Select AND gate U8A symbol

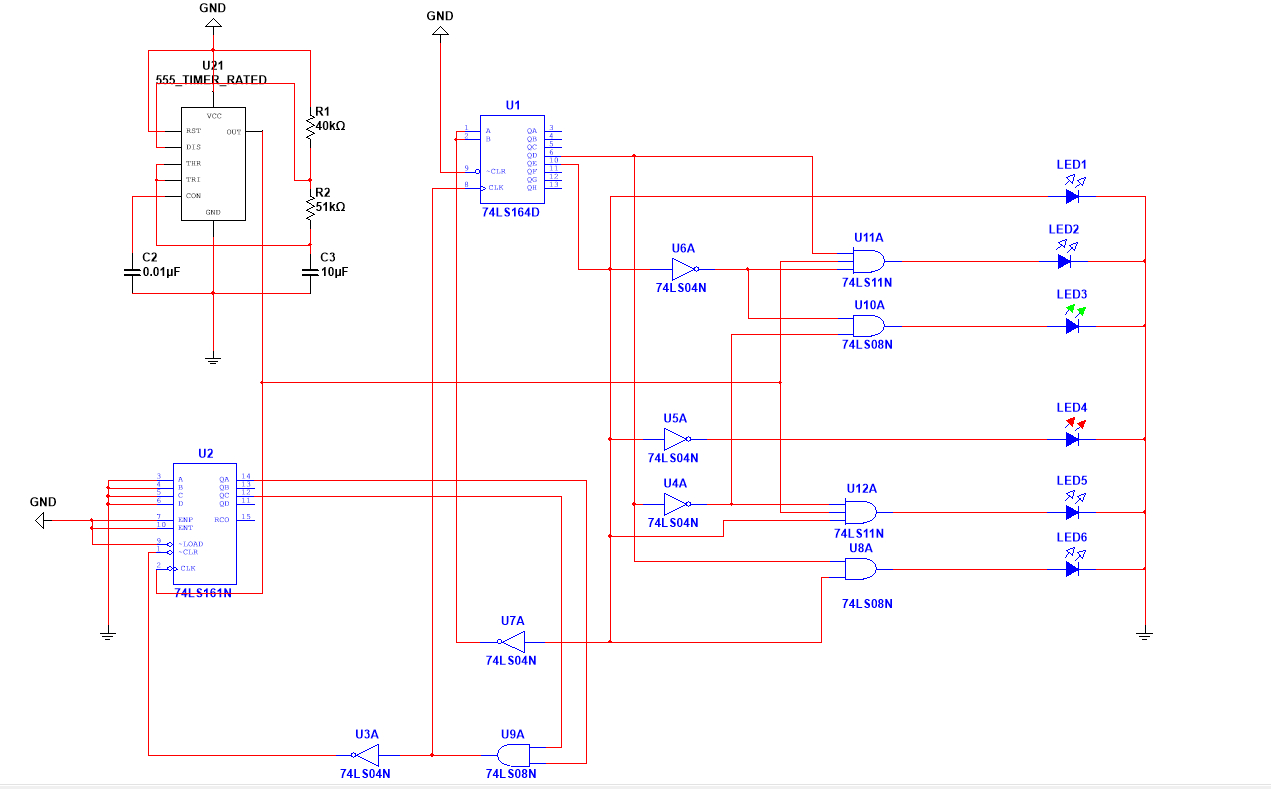(x=861, y=569)
